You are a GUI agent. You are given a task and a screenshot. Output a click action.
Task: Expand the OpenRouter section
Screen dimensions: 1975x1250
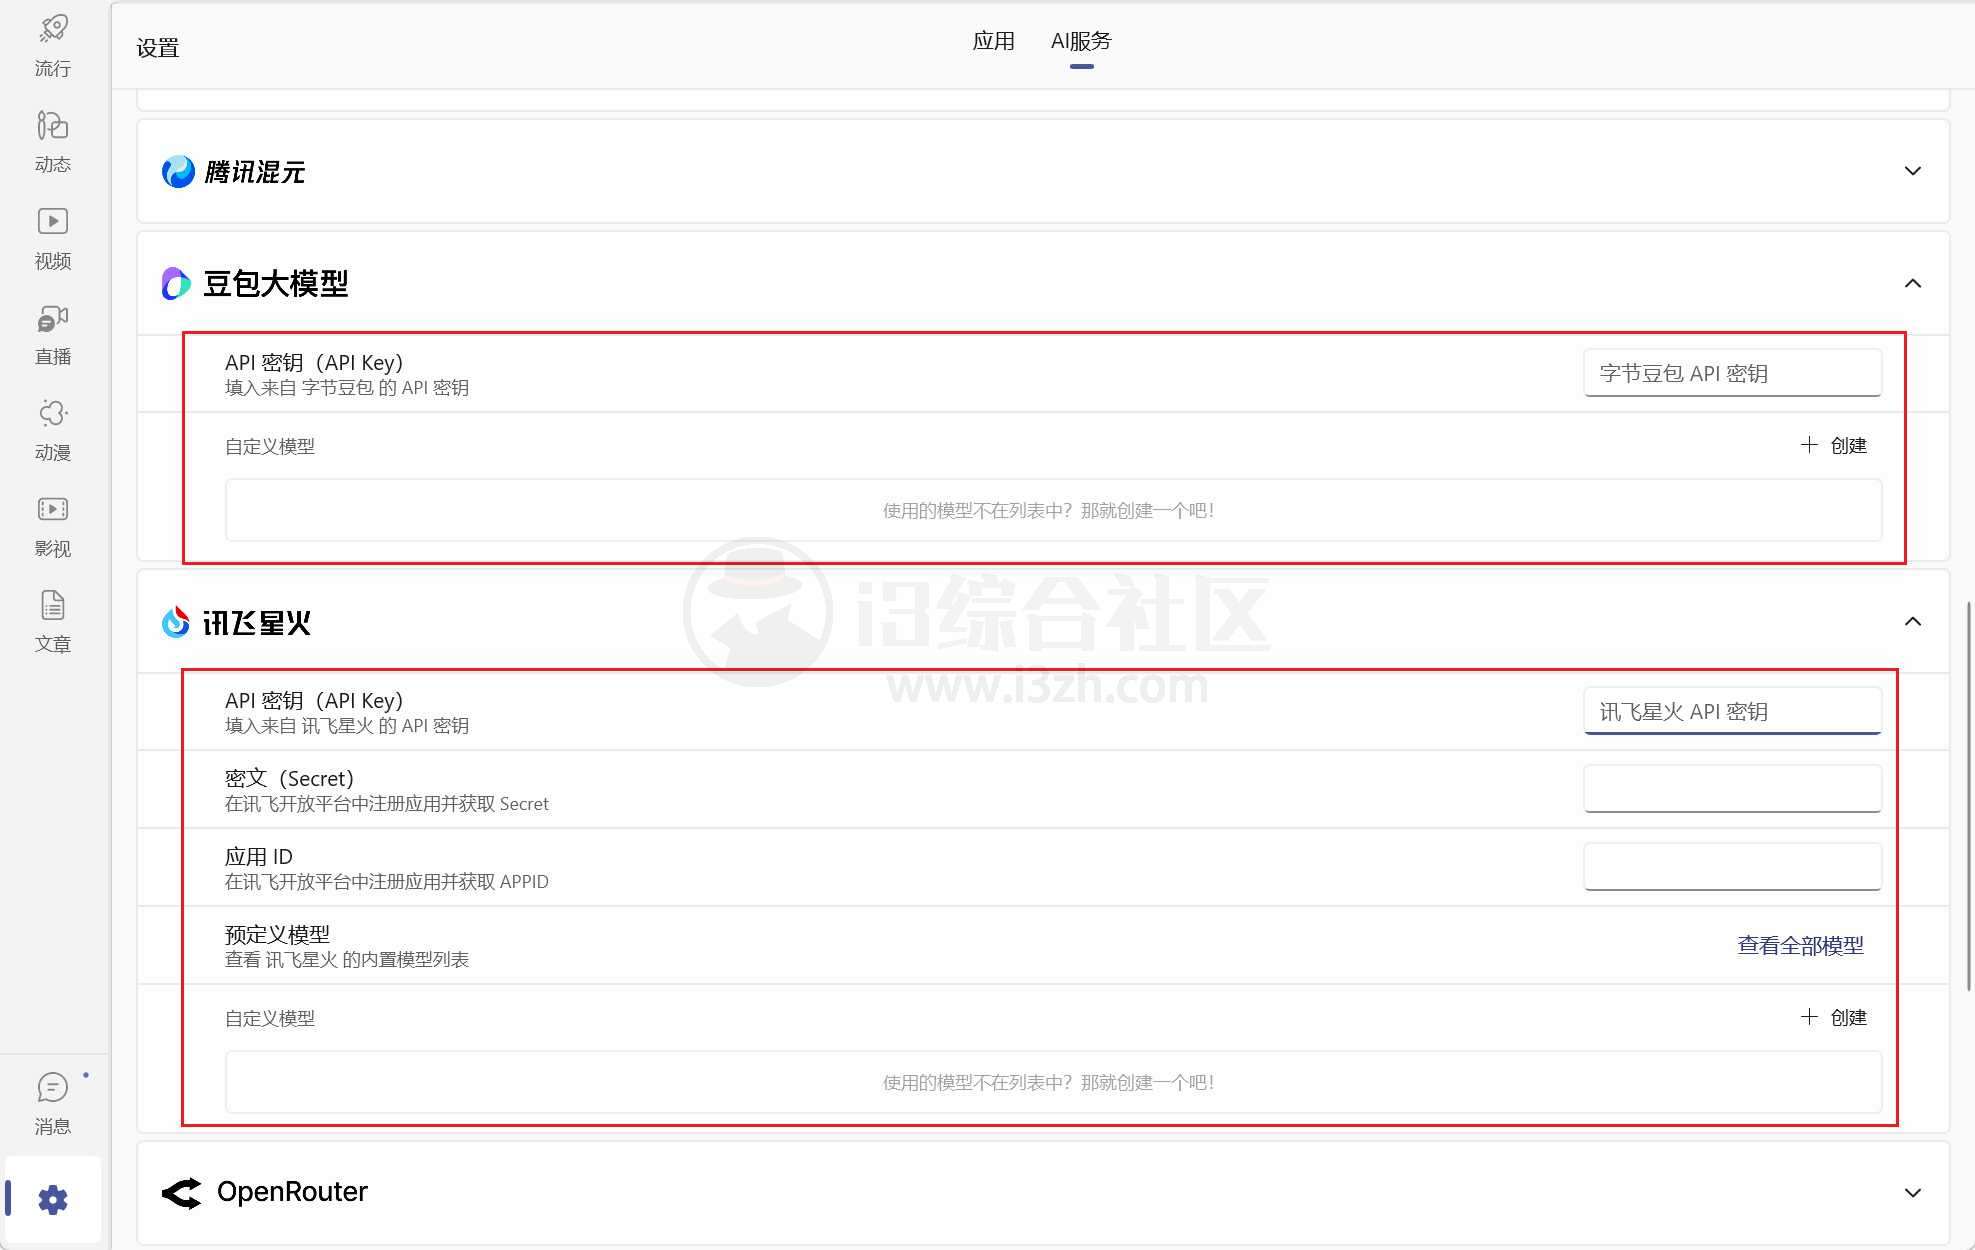click(1915, 1192)
